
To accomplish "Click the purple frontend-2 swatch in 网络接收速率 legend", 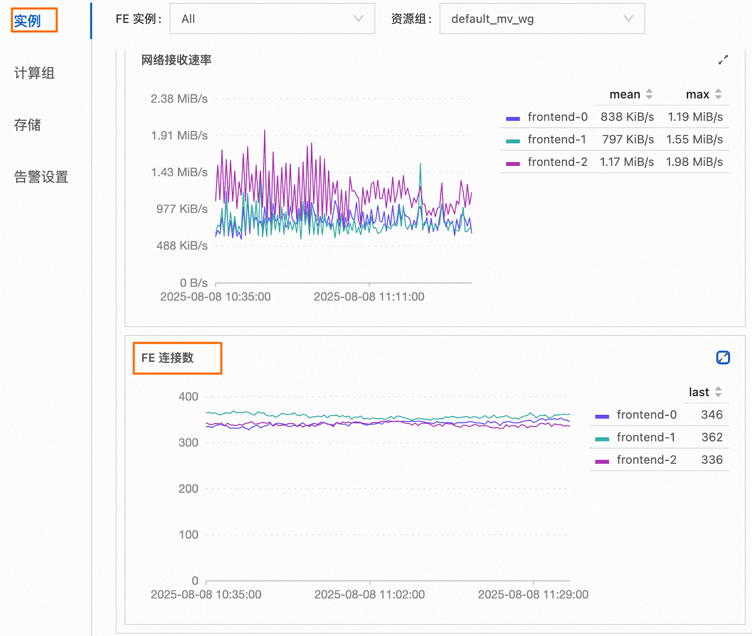I will pos(513,164).
